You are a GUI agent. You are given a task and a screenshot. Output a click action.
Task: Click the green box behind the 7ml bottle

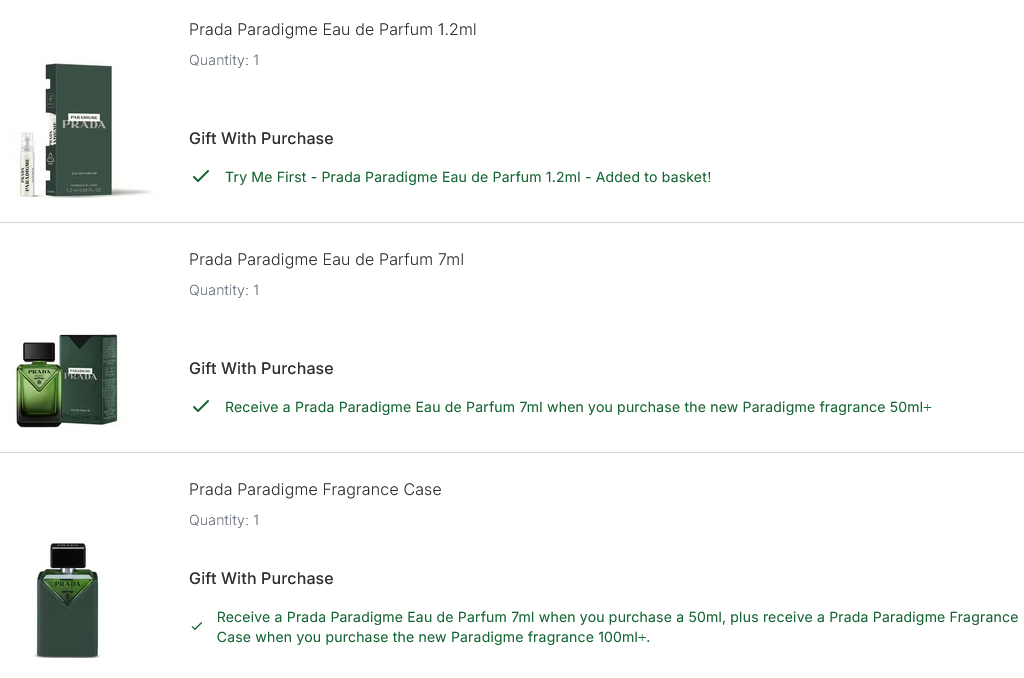point(92,377)
